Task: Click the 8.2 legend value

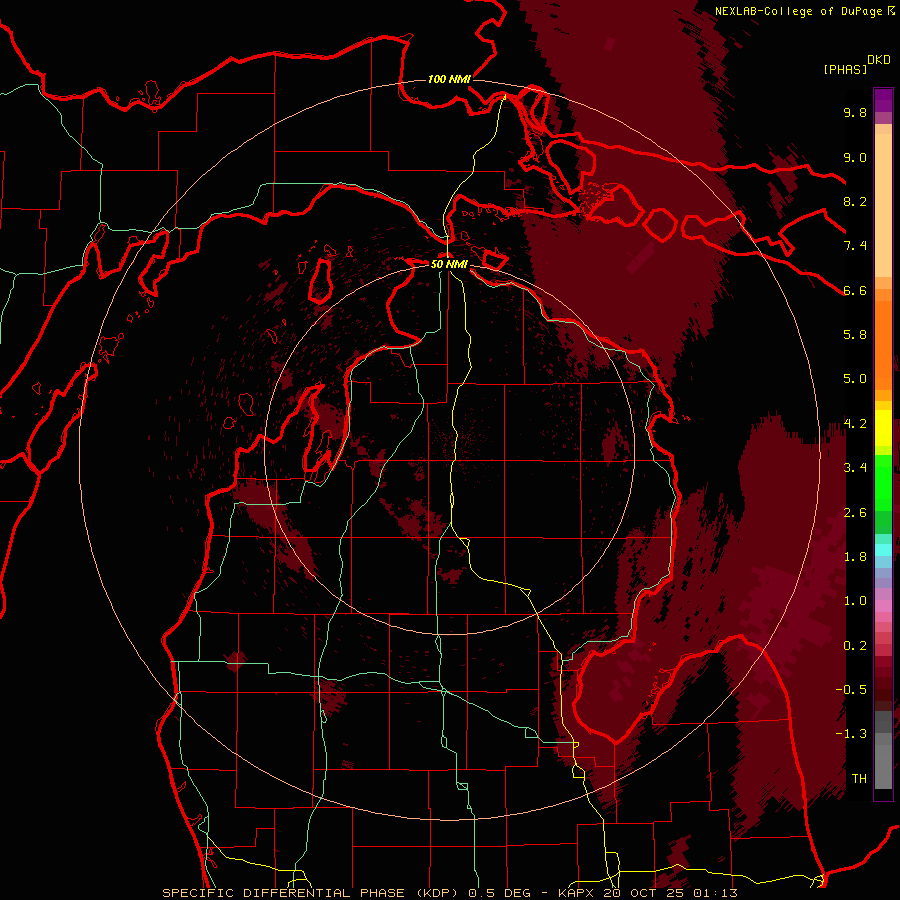Action: tap(855, 201)
